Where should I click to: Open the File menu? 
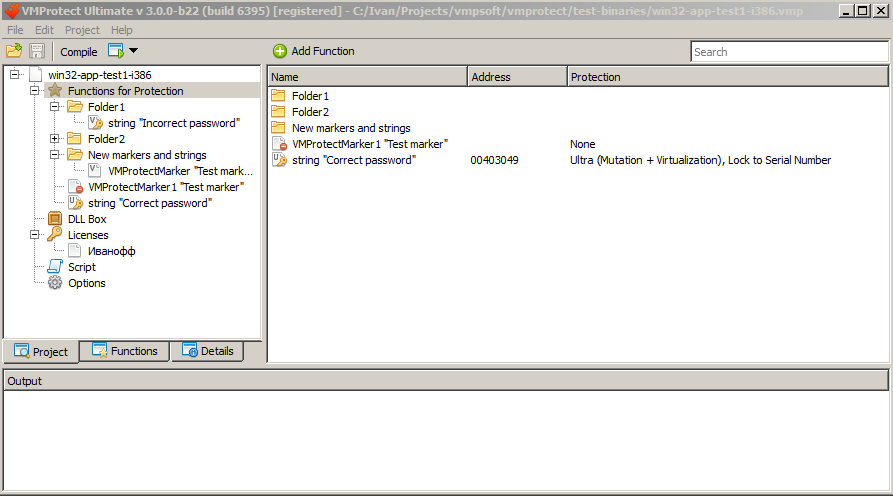[x=15, y=30]
